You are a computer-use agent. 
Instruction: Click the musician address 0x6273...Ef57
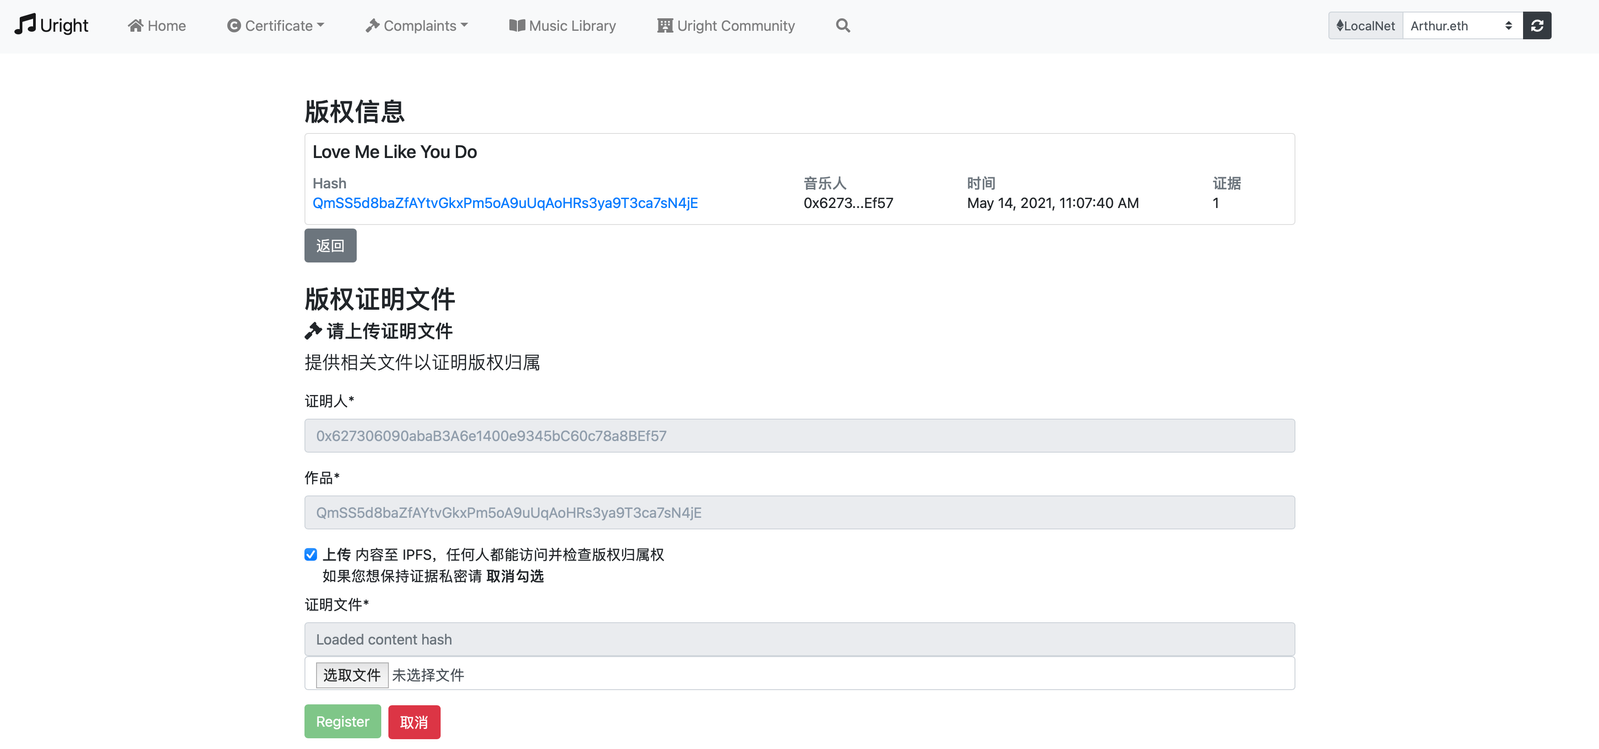coord(848,203)
